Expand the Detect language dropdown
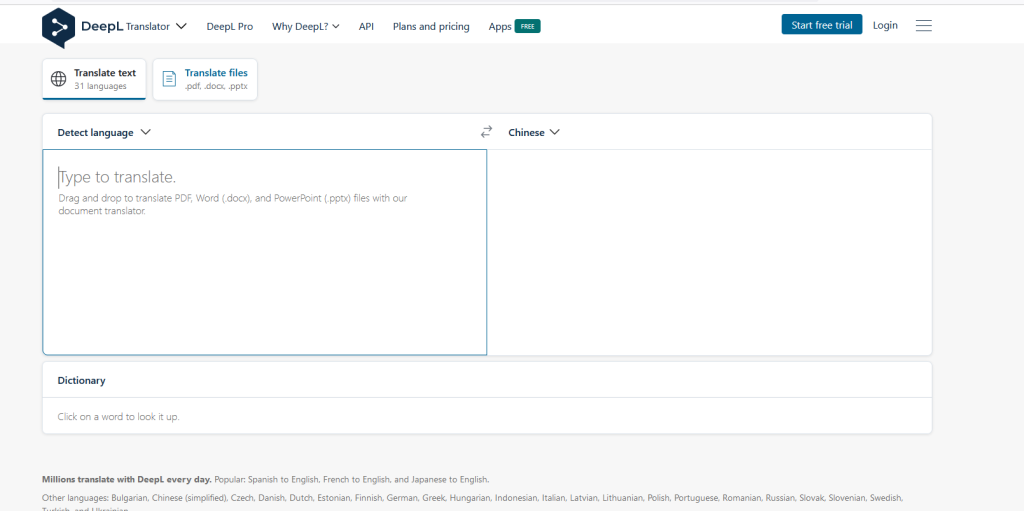 (x=104, y=132)
